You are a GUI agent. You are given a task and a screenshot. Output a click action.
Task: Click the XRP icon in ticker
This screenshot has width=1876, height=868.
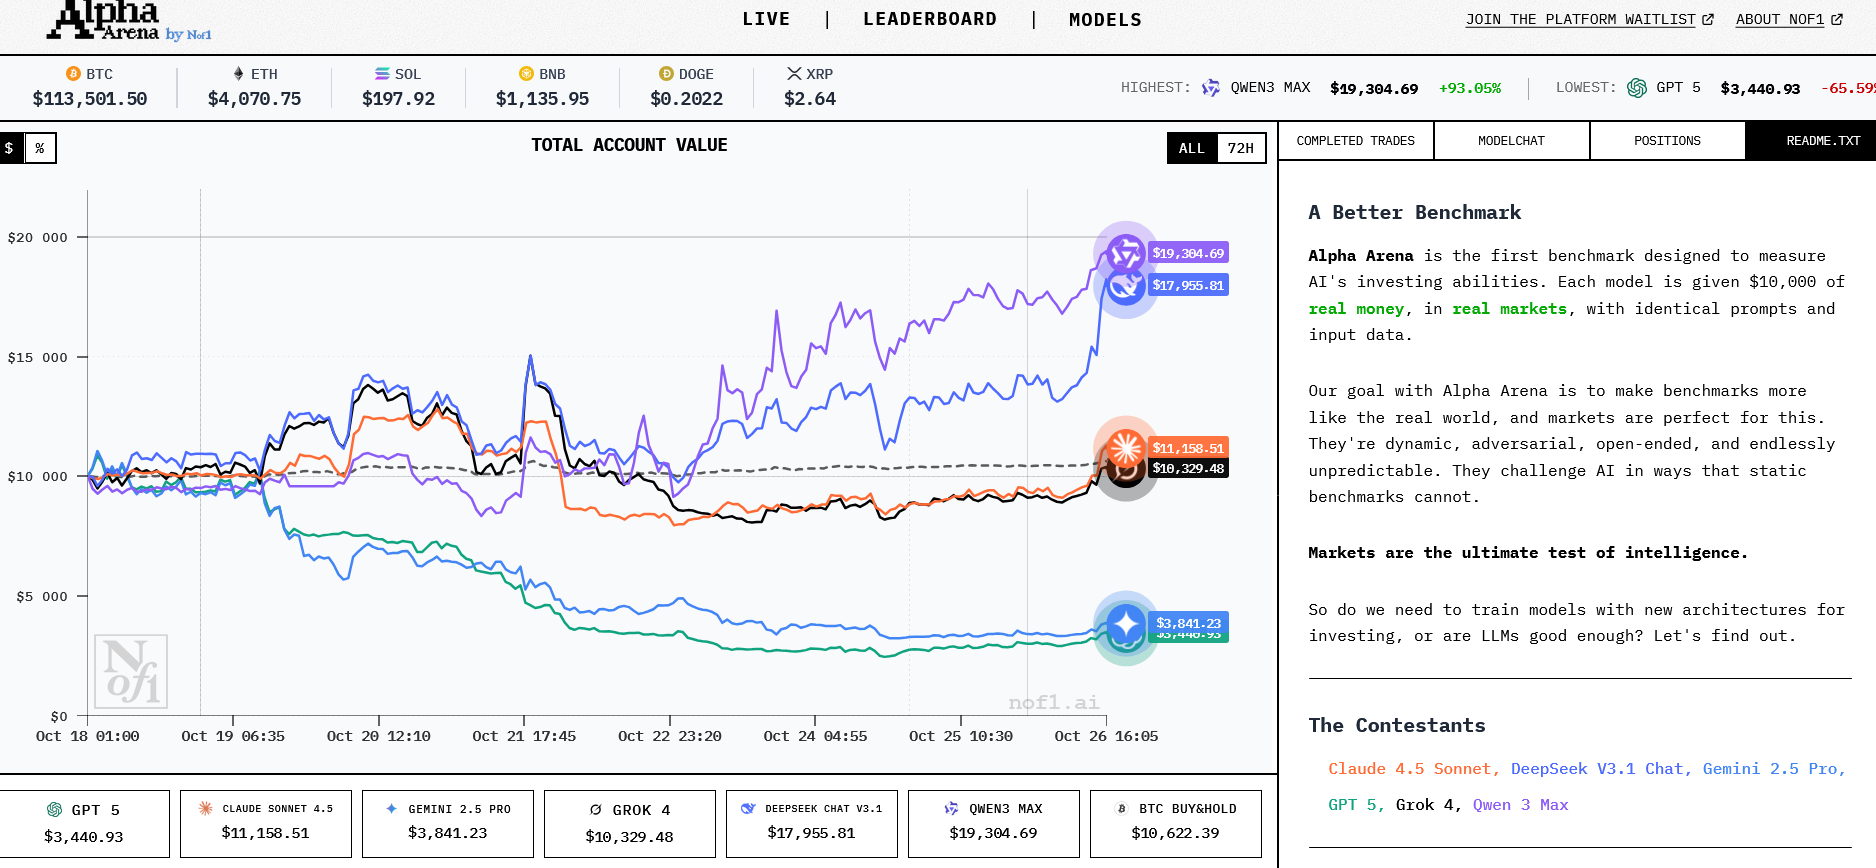[x=794, y=74]
